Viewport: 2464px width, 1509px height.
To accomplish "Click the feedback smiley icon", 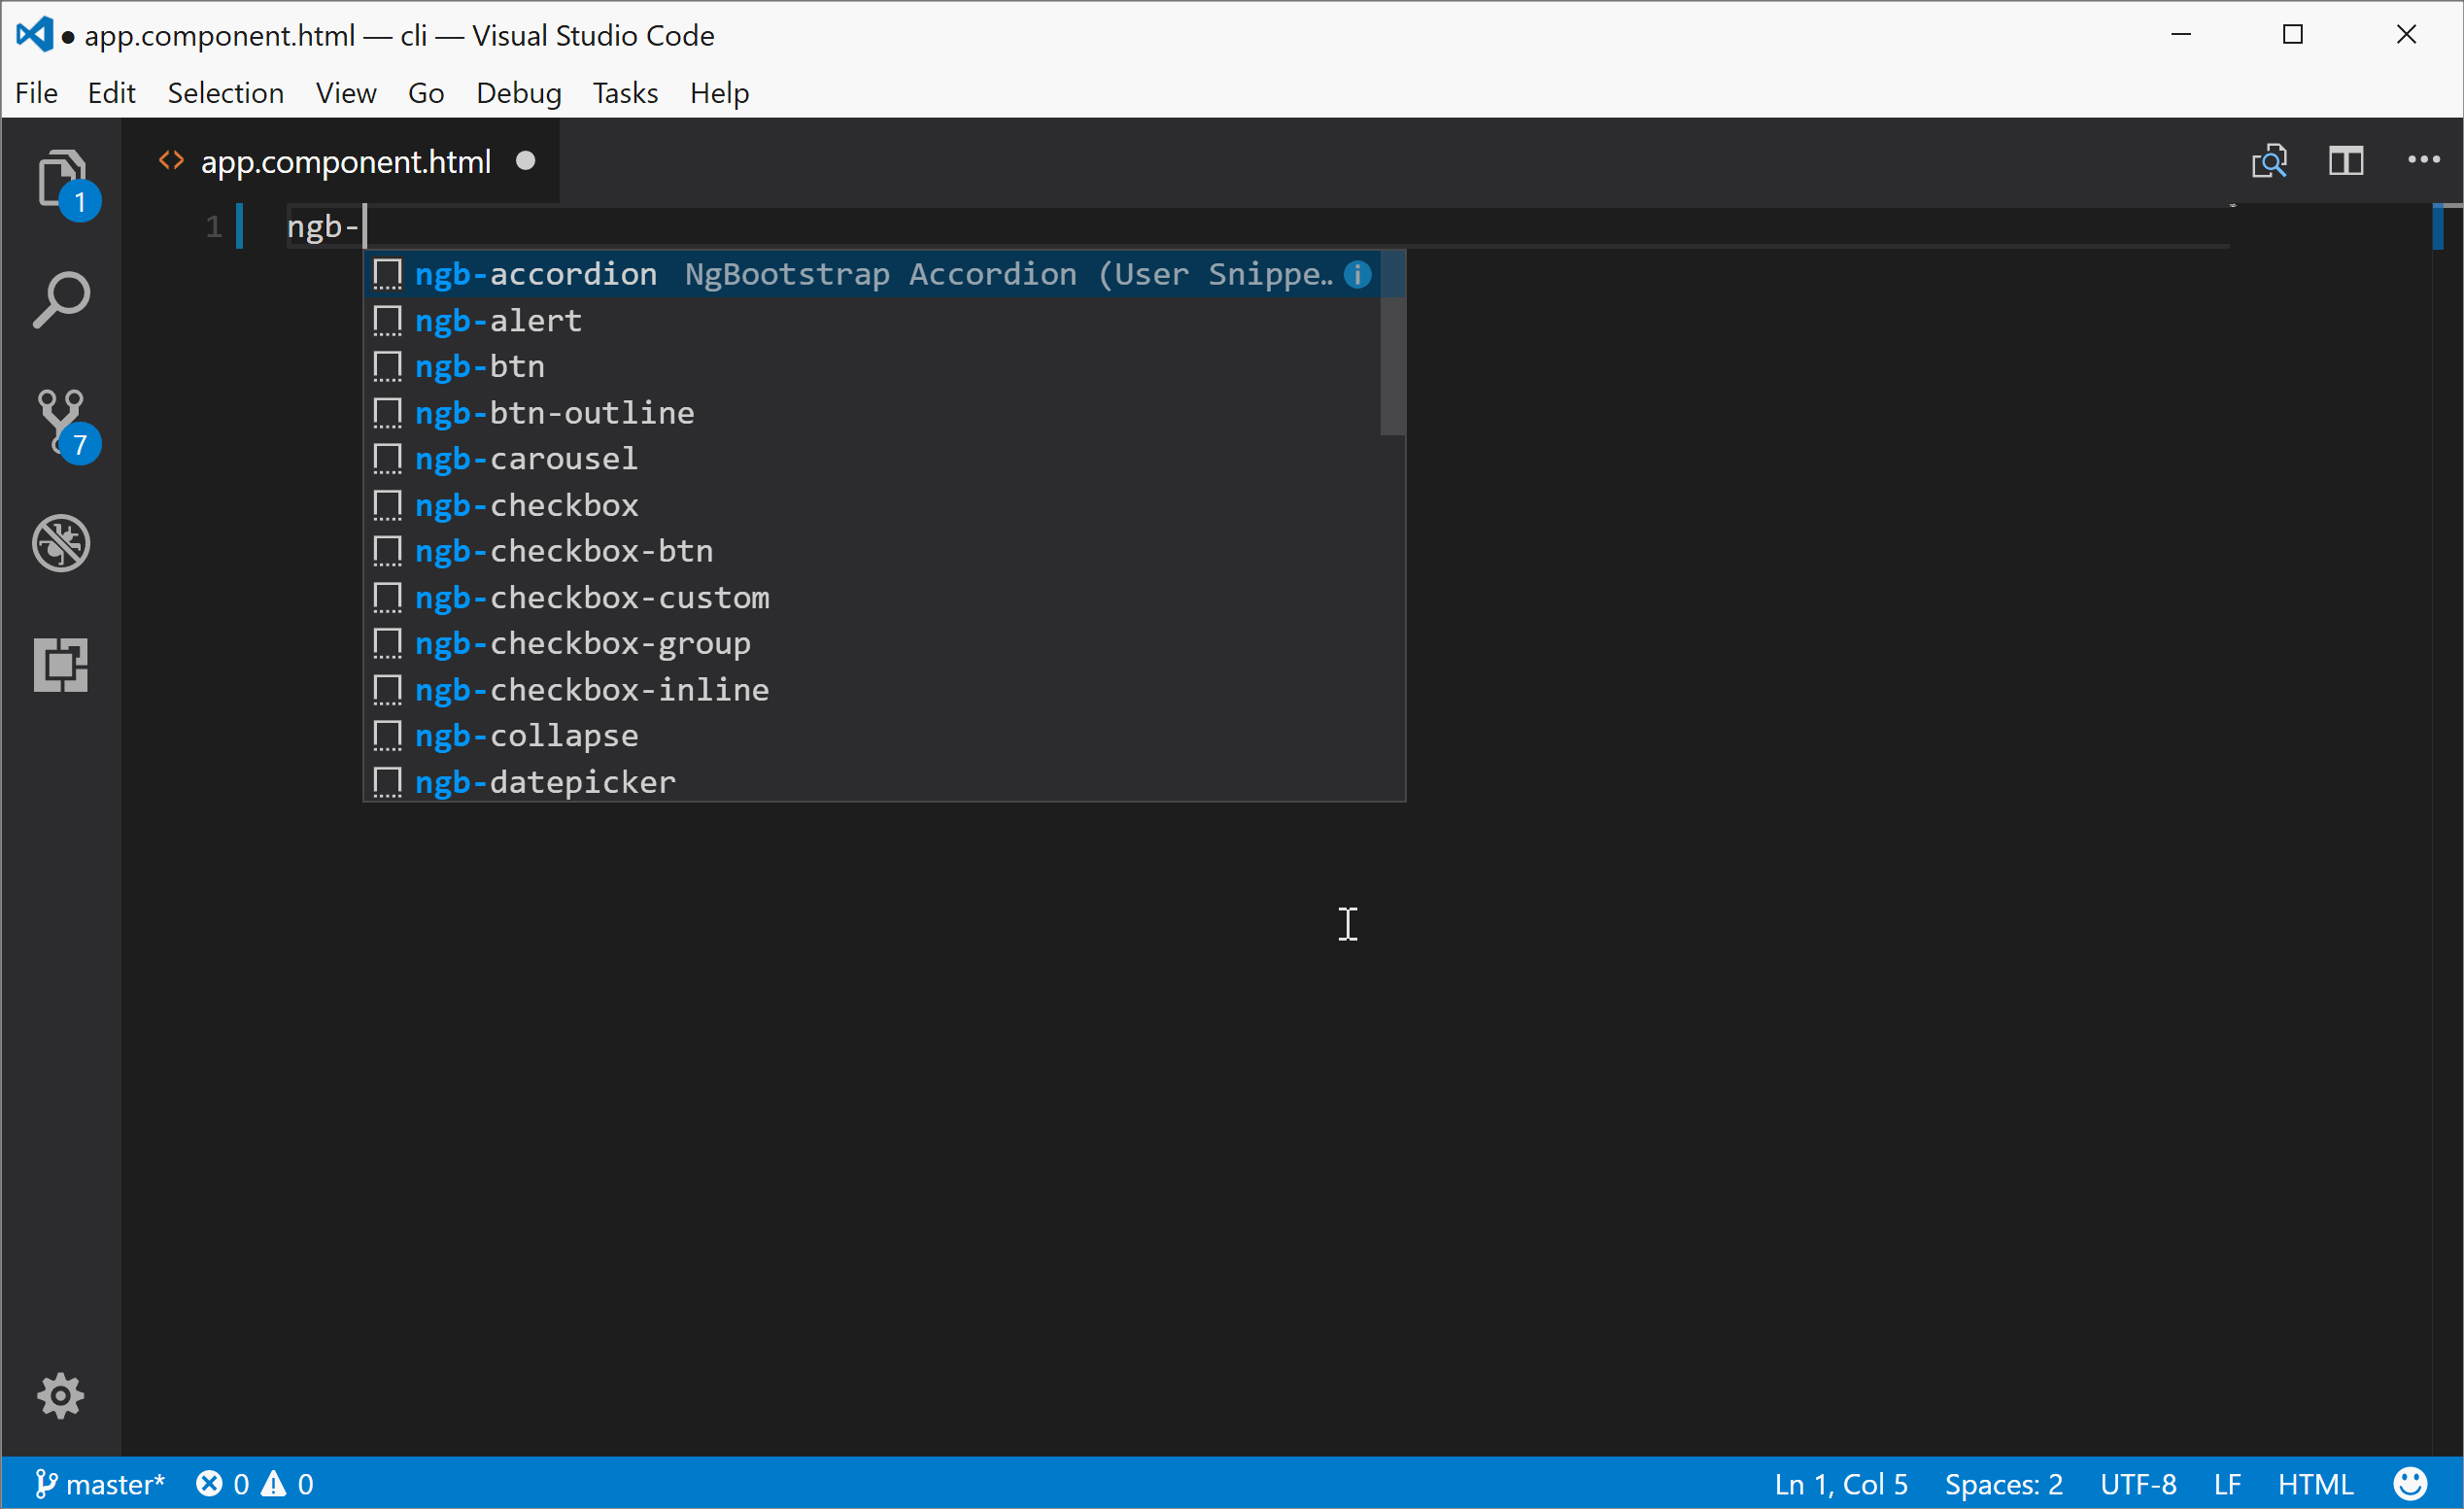I will [2410, 1484].
